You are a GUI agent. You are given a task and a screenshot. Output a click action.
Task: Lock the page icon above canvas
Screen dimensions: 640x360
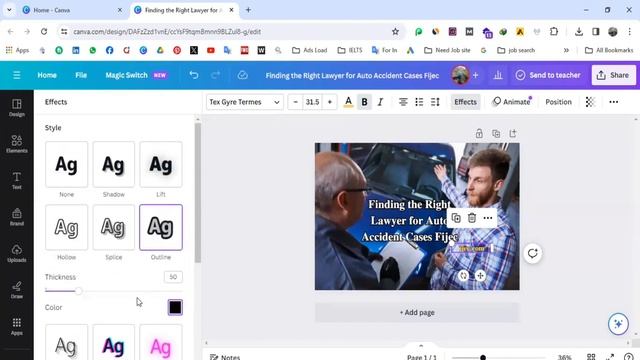479,133
